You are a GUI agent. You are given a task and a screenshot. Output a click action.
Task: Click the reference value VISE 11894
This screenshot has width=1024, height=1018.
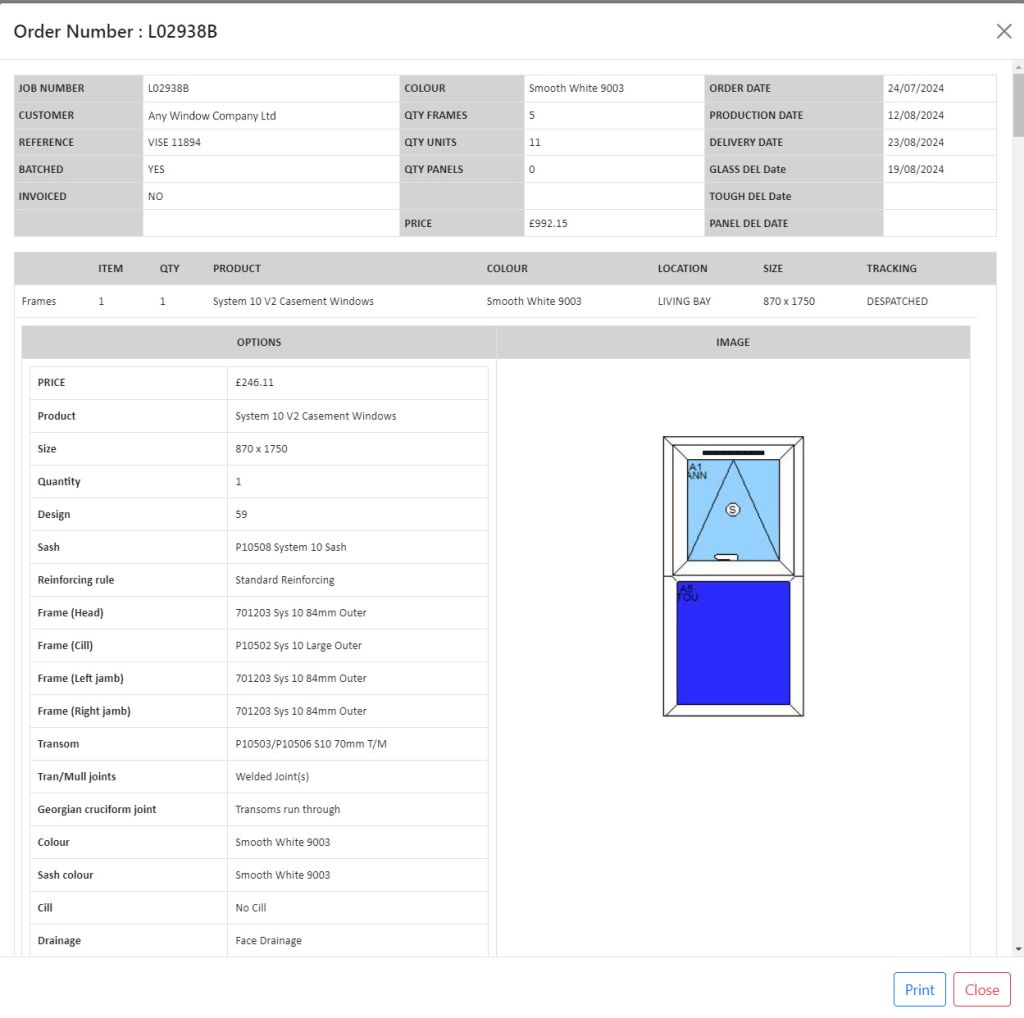(x=174, y=142)
